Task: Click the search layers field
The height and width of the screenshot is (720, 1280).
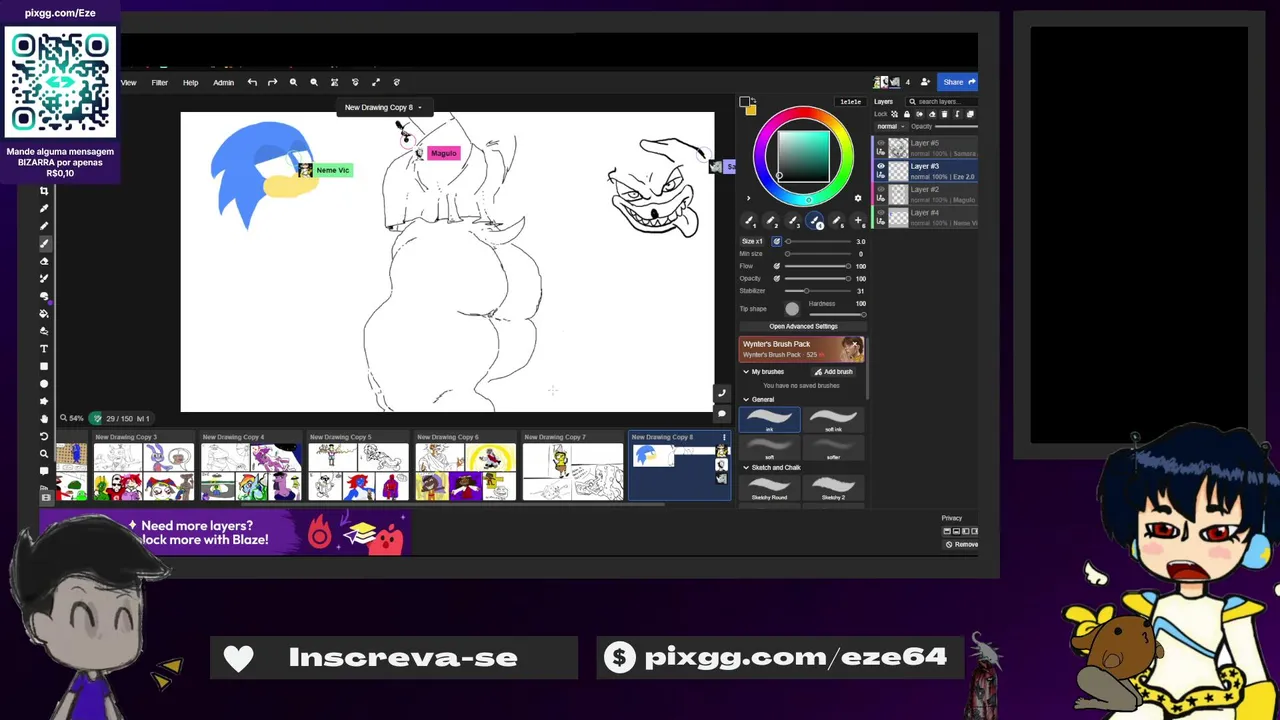Action: point(941,101)
